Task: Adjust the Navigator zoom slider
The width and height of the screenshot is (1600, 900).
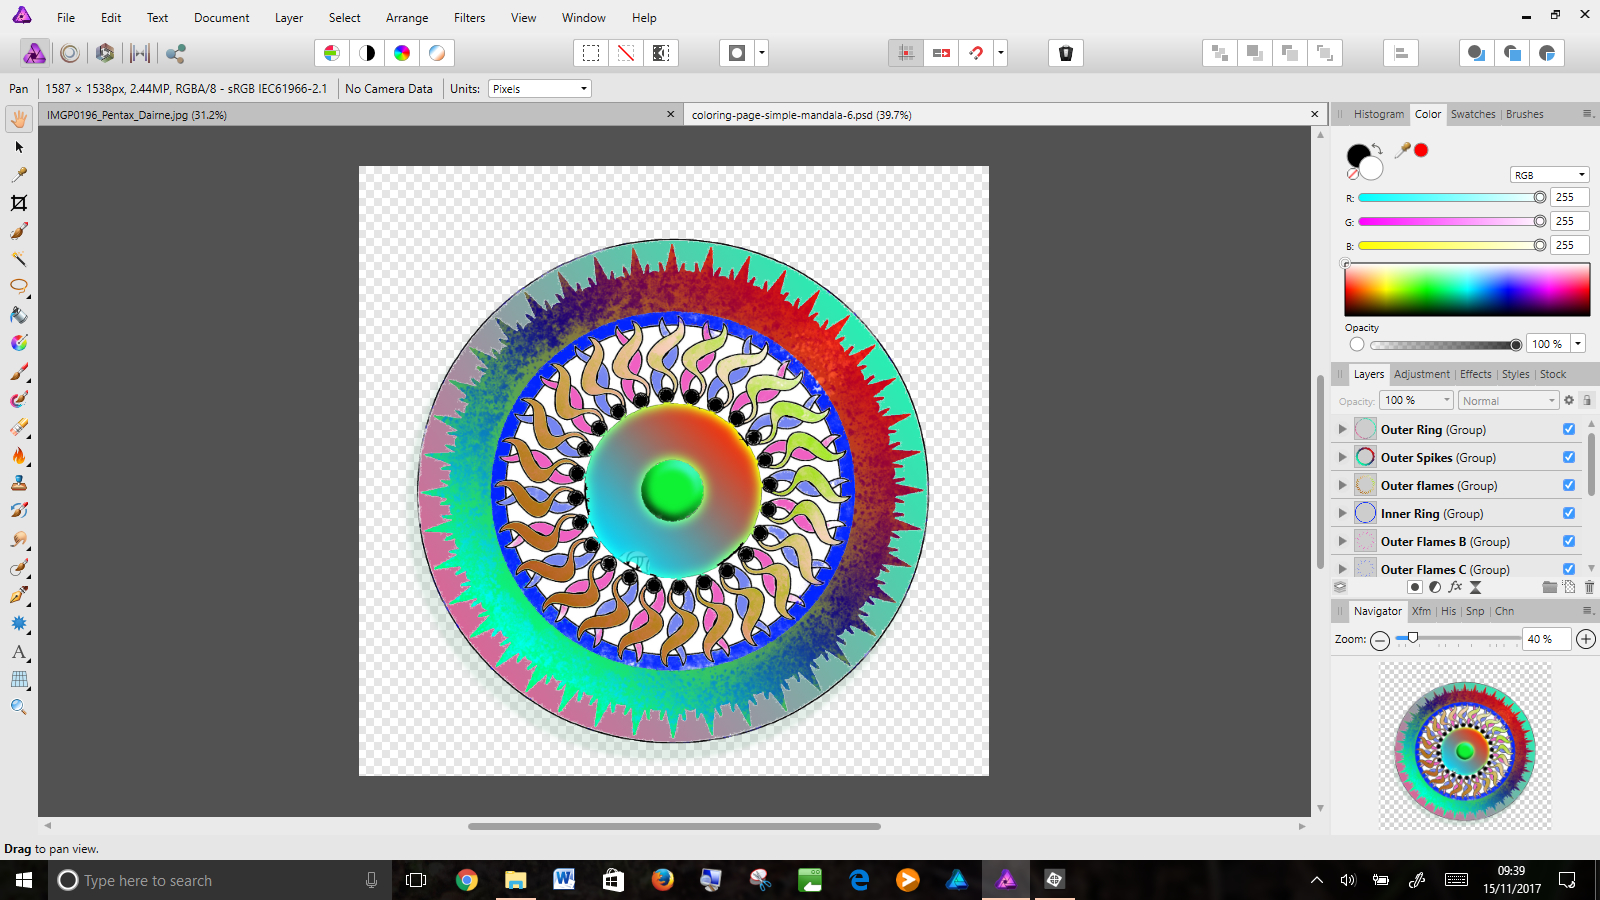Action: pos(1413,638)
